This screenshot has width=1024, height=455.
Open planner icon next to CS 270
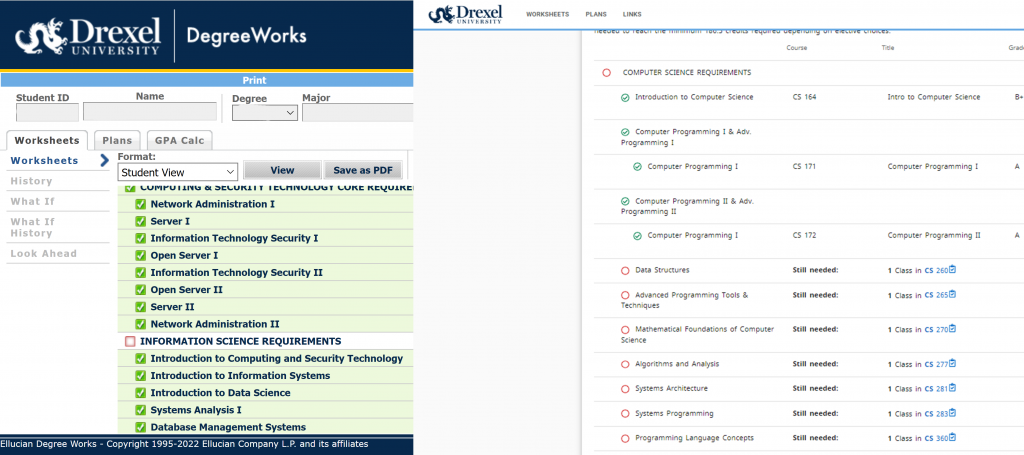pyautogui.click(x=952, y=329)
